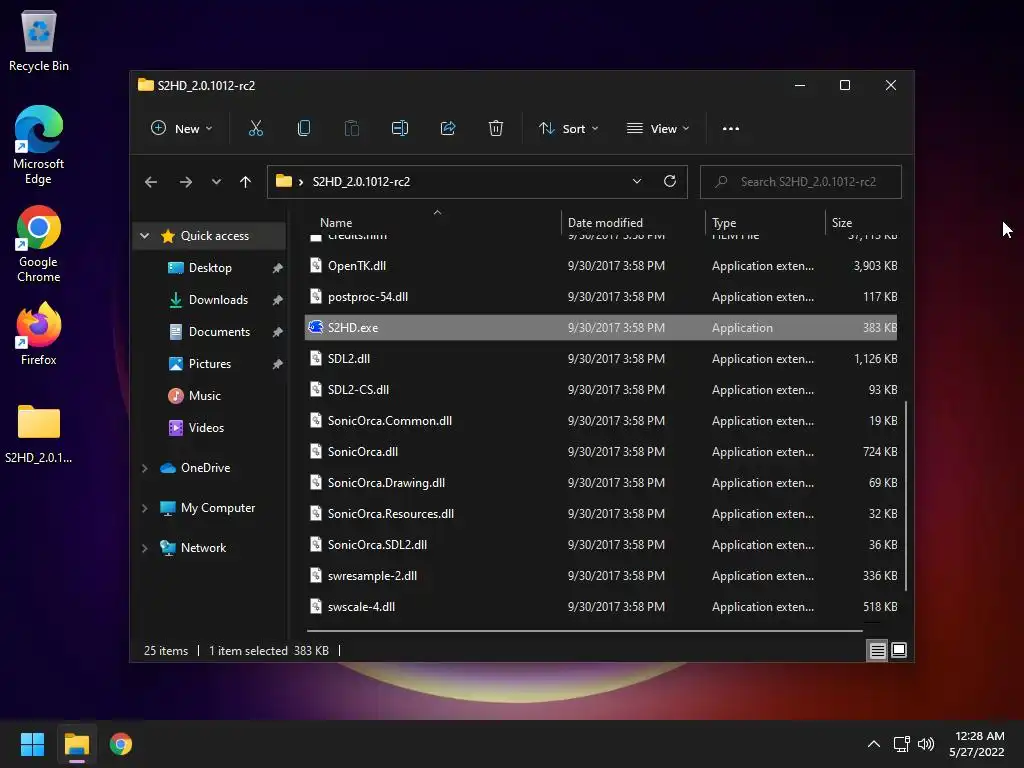Go forward with the right arrow
This screenshot has height=768, width=1024.
tap(185, 182)
